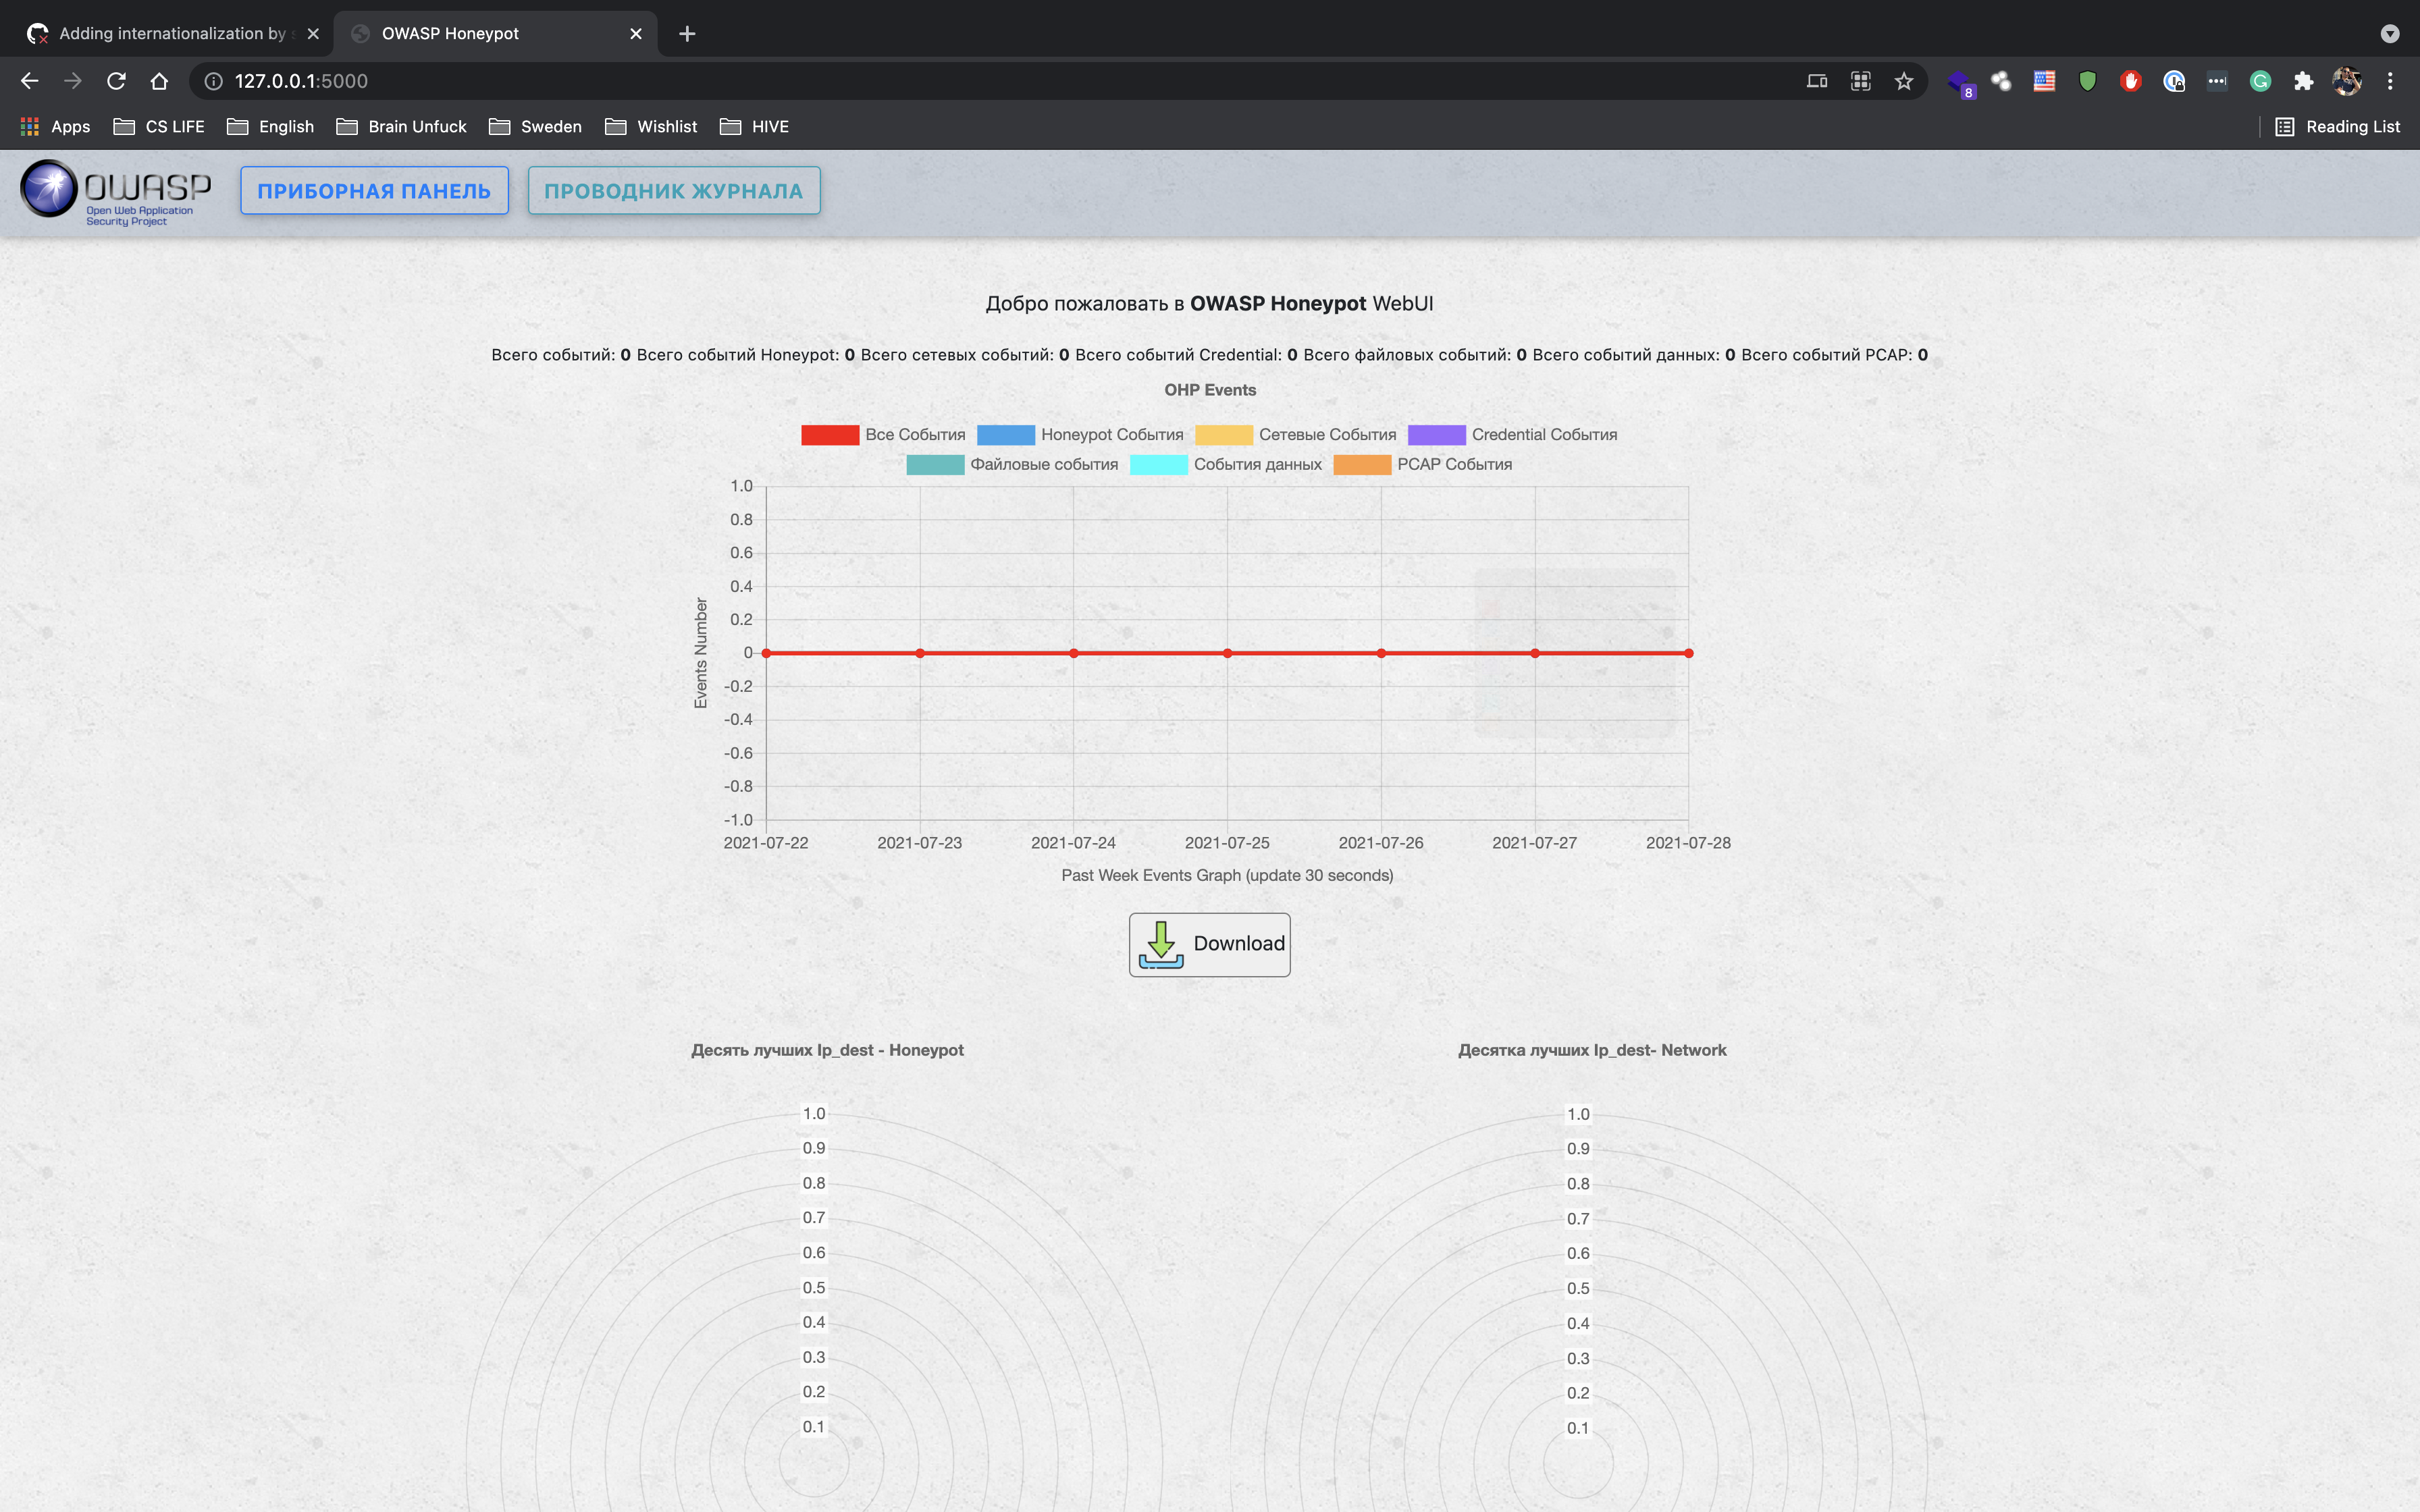This screenshot has width=2420, height=1512.
Task: Open the Reading List panel
Action: pos(2338,126)
